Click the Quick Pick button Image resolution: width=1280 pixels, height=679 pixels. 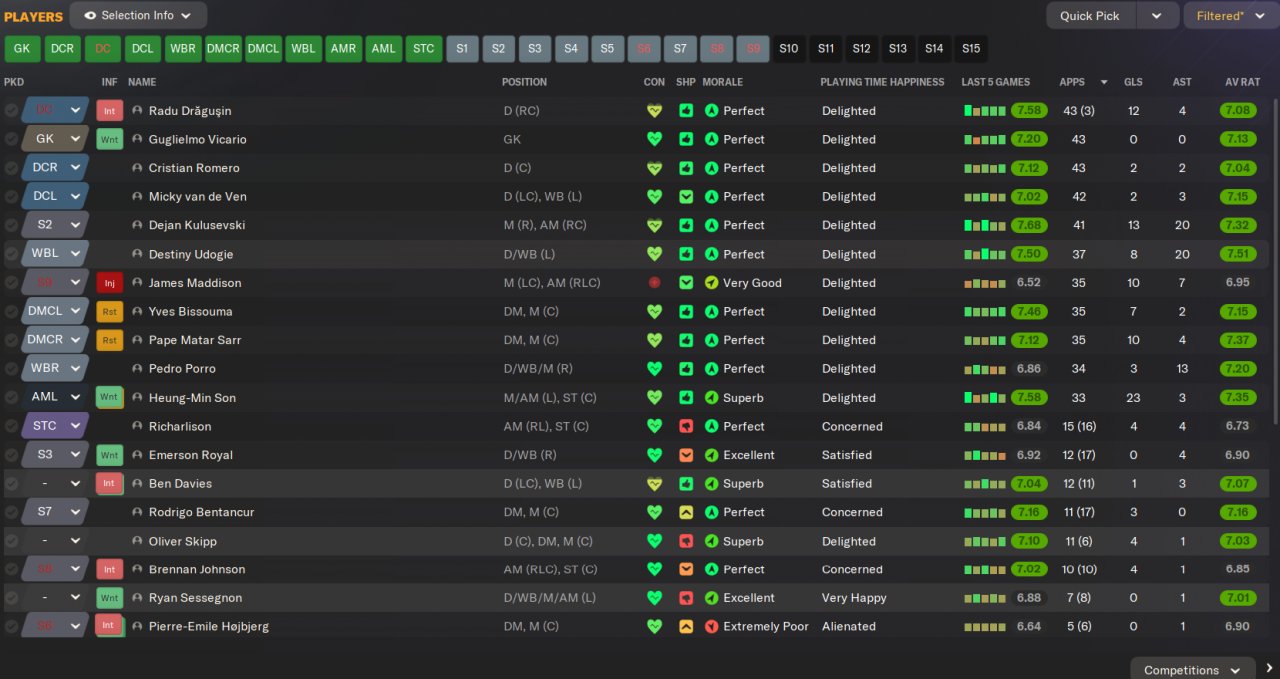1090,15
